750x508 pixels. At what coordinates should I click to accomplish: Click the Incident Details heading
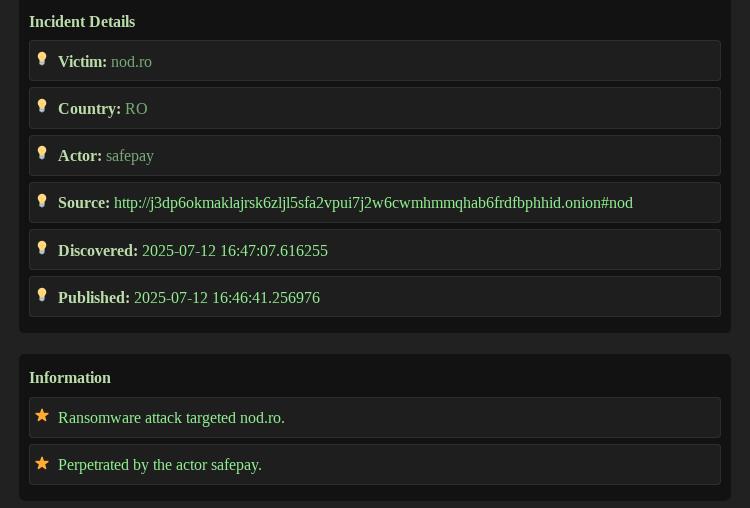(82, 22)
